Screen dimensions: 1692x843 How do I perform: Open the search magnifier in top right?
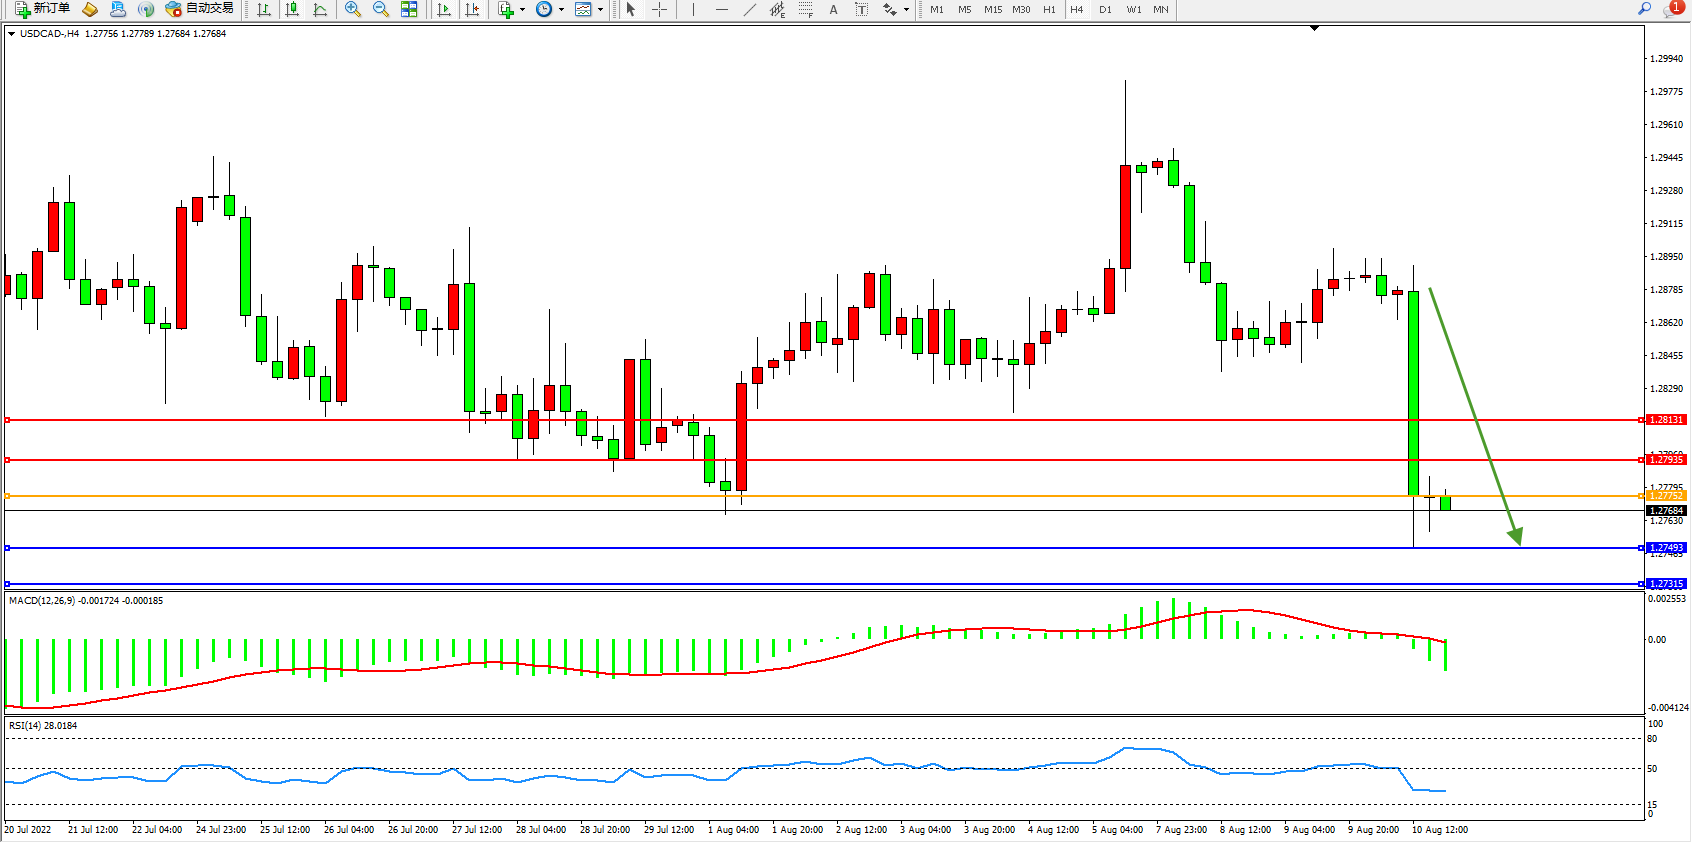[1644, 9]
